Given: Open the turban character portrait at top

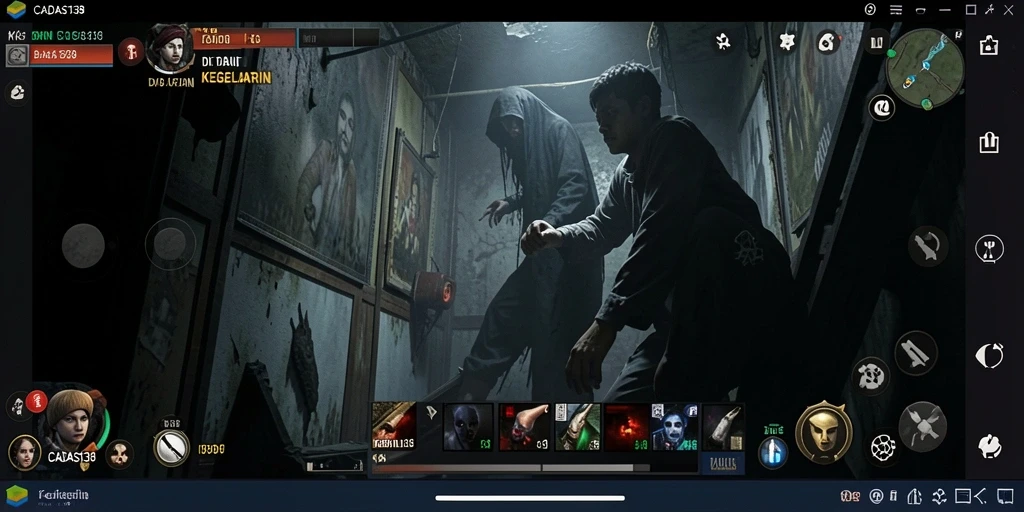Looking at the screenshot, I should click(170, 48).
